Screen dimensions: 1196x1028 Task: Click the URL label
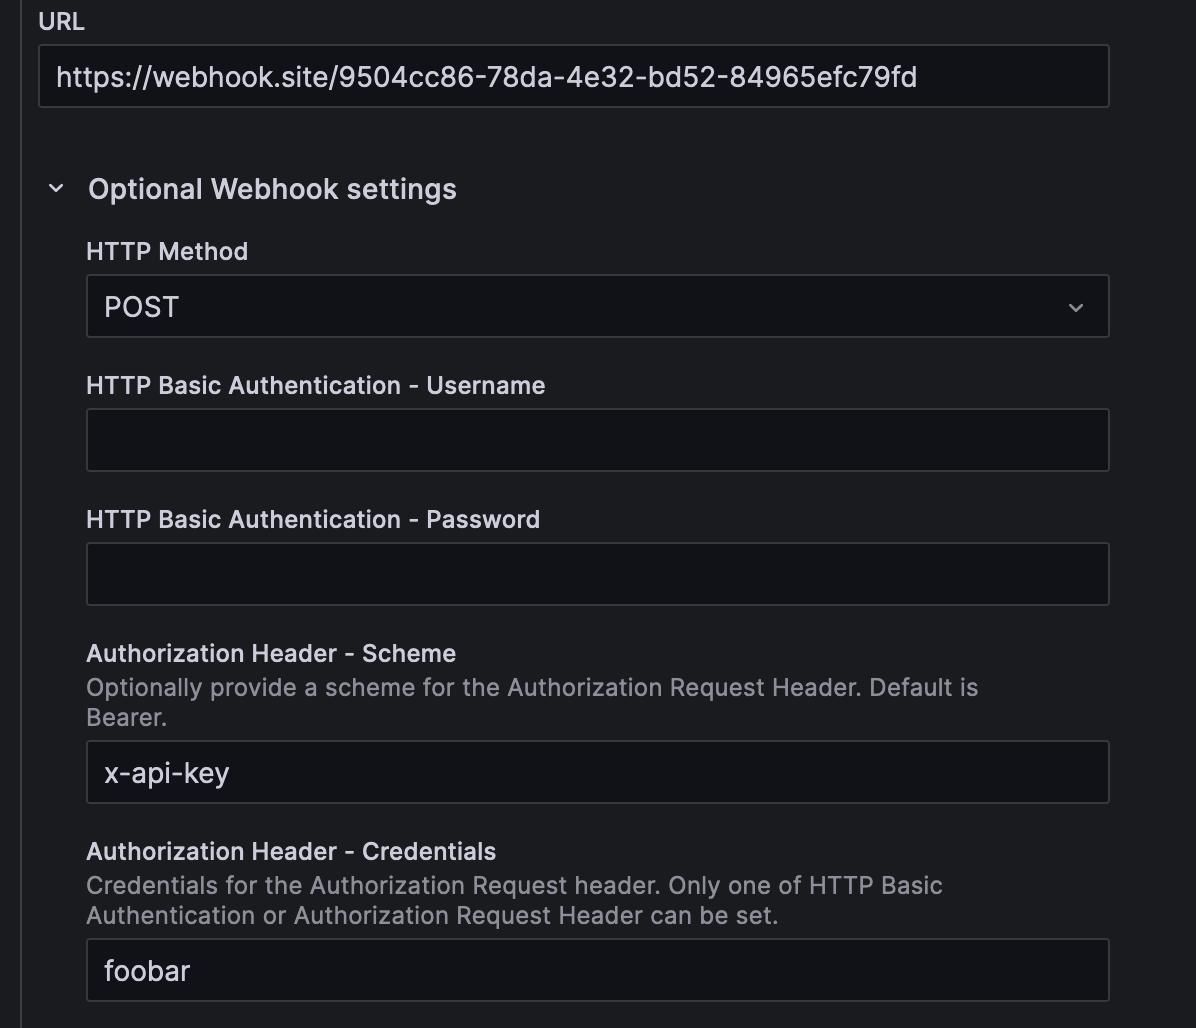click(x=59, y=21)
